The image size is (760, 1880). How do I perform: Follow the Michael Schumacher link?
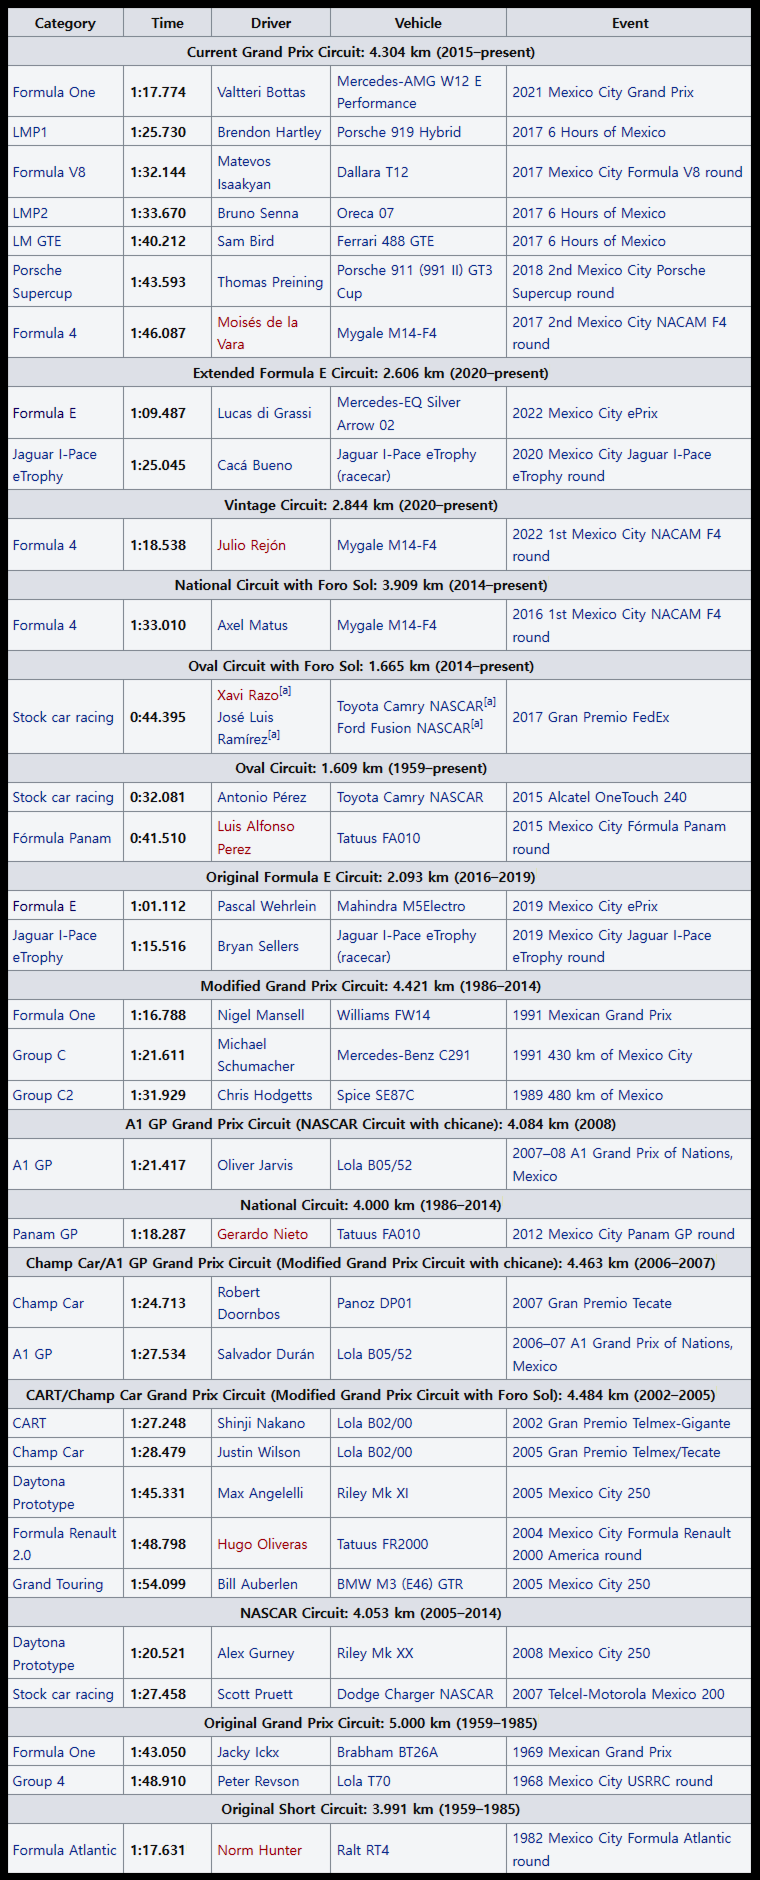point(256,1055)
